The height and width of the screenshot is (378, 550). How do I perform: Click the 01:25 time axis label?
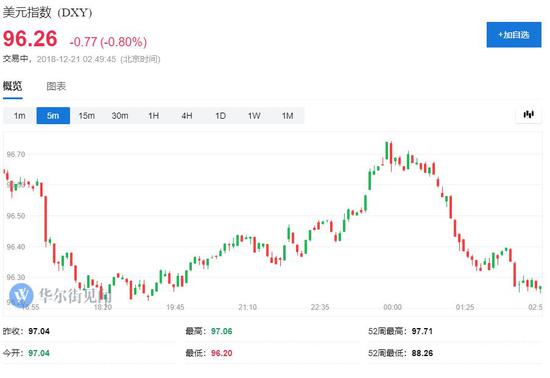coord(465,307)
